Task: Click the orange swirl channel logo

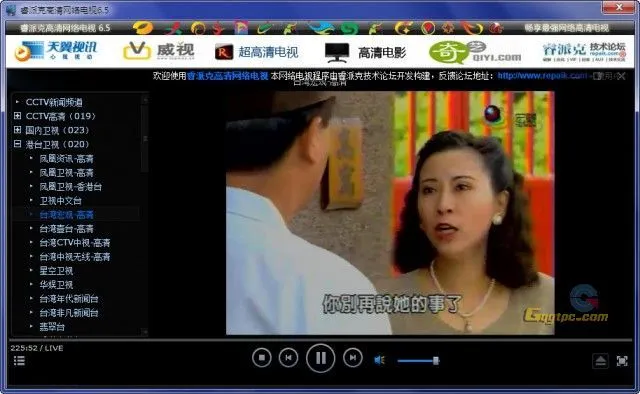Action: coord(198,28)
